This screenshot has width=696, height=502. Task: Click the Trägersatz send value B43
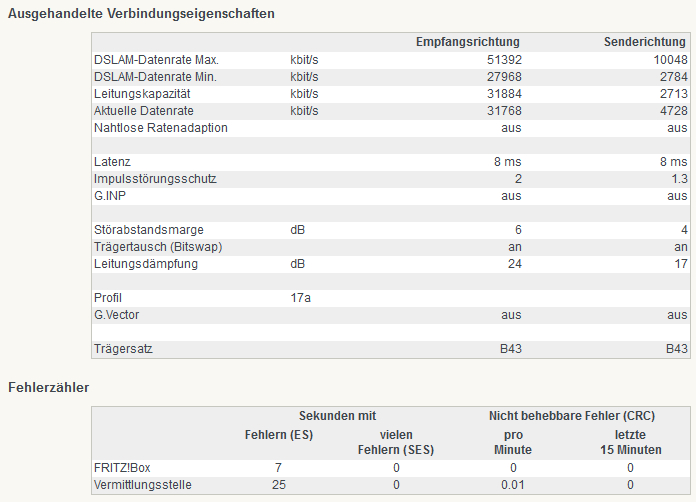[x=677, y=349]
